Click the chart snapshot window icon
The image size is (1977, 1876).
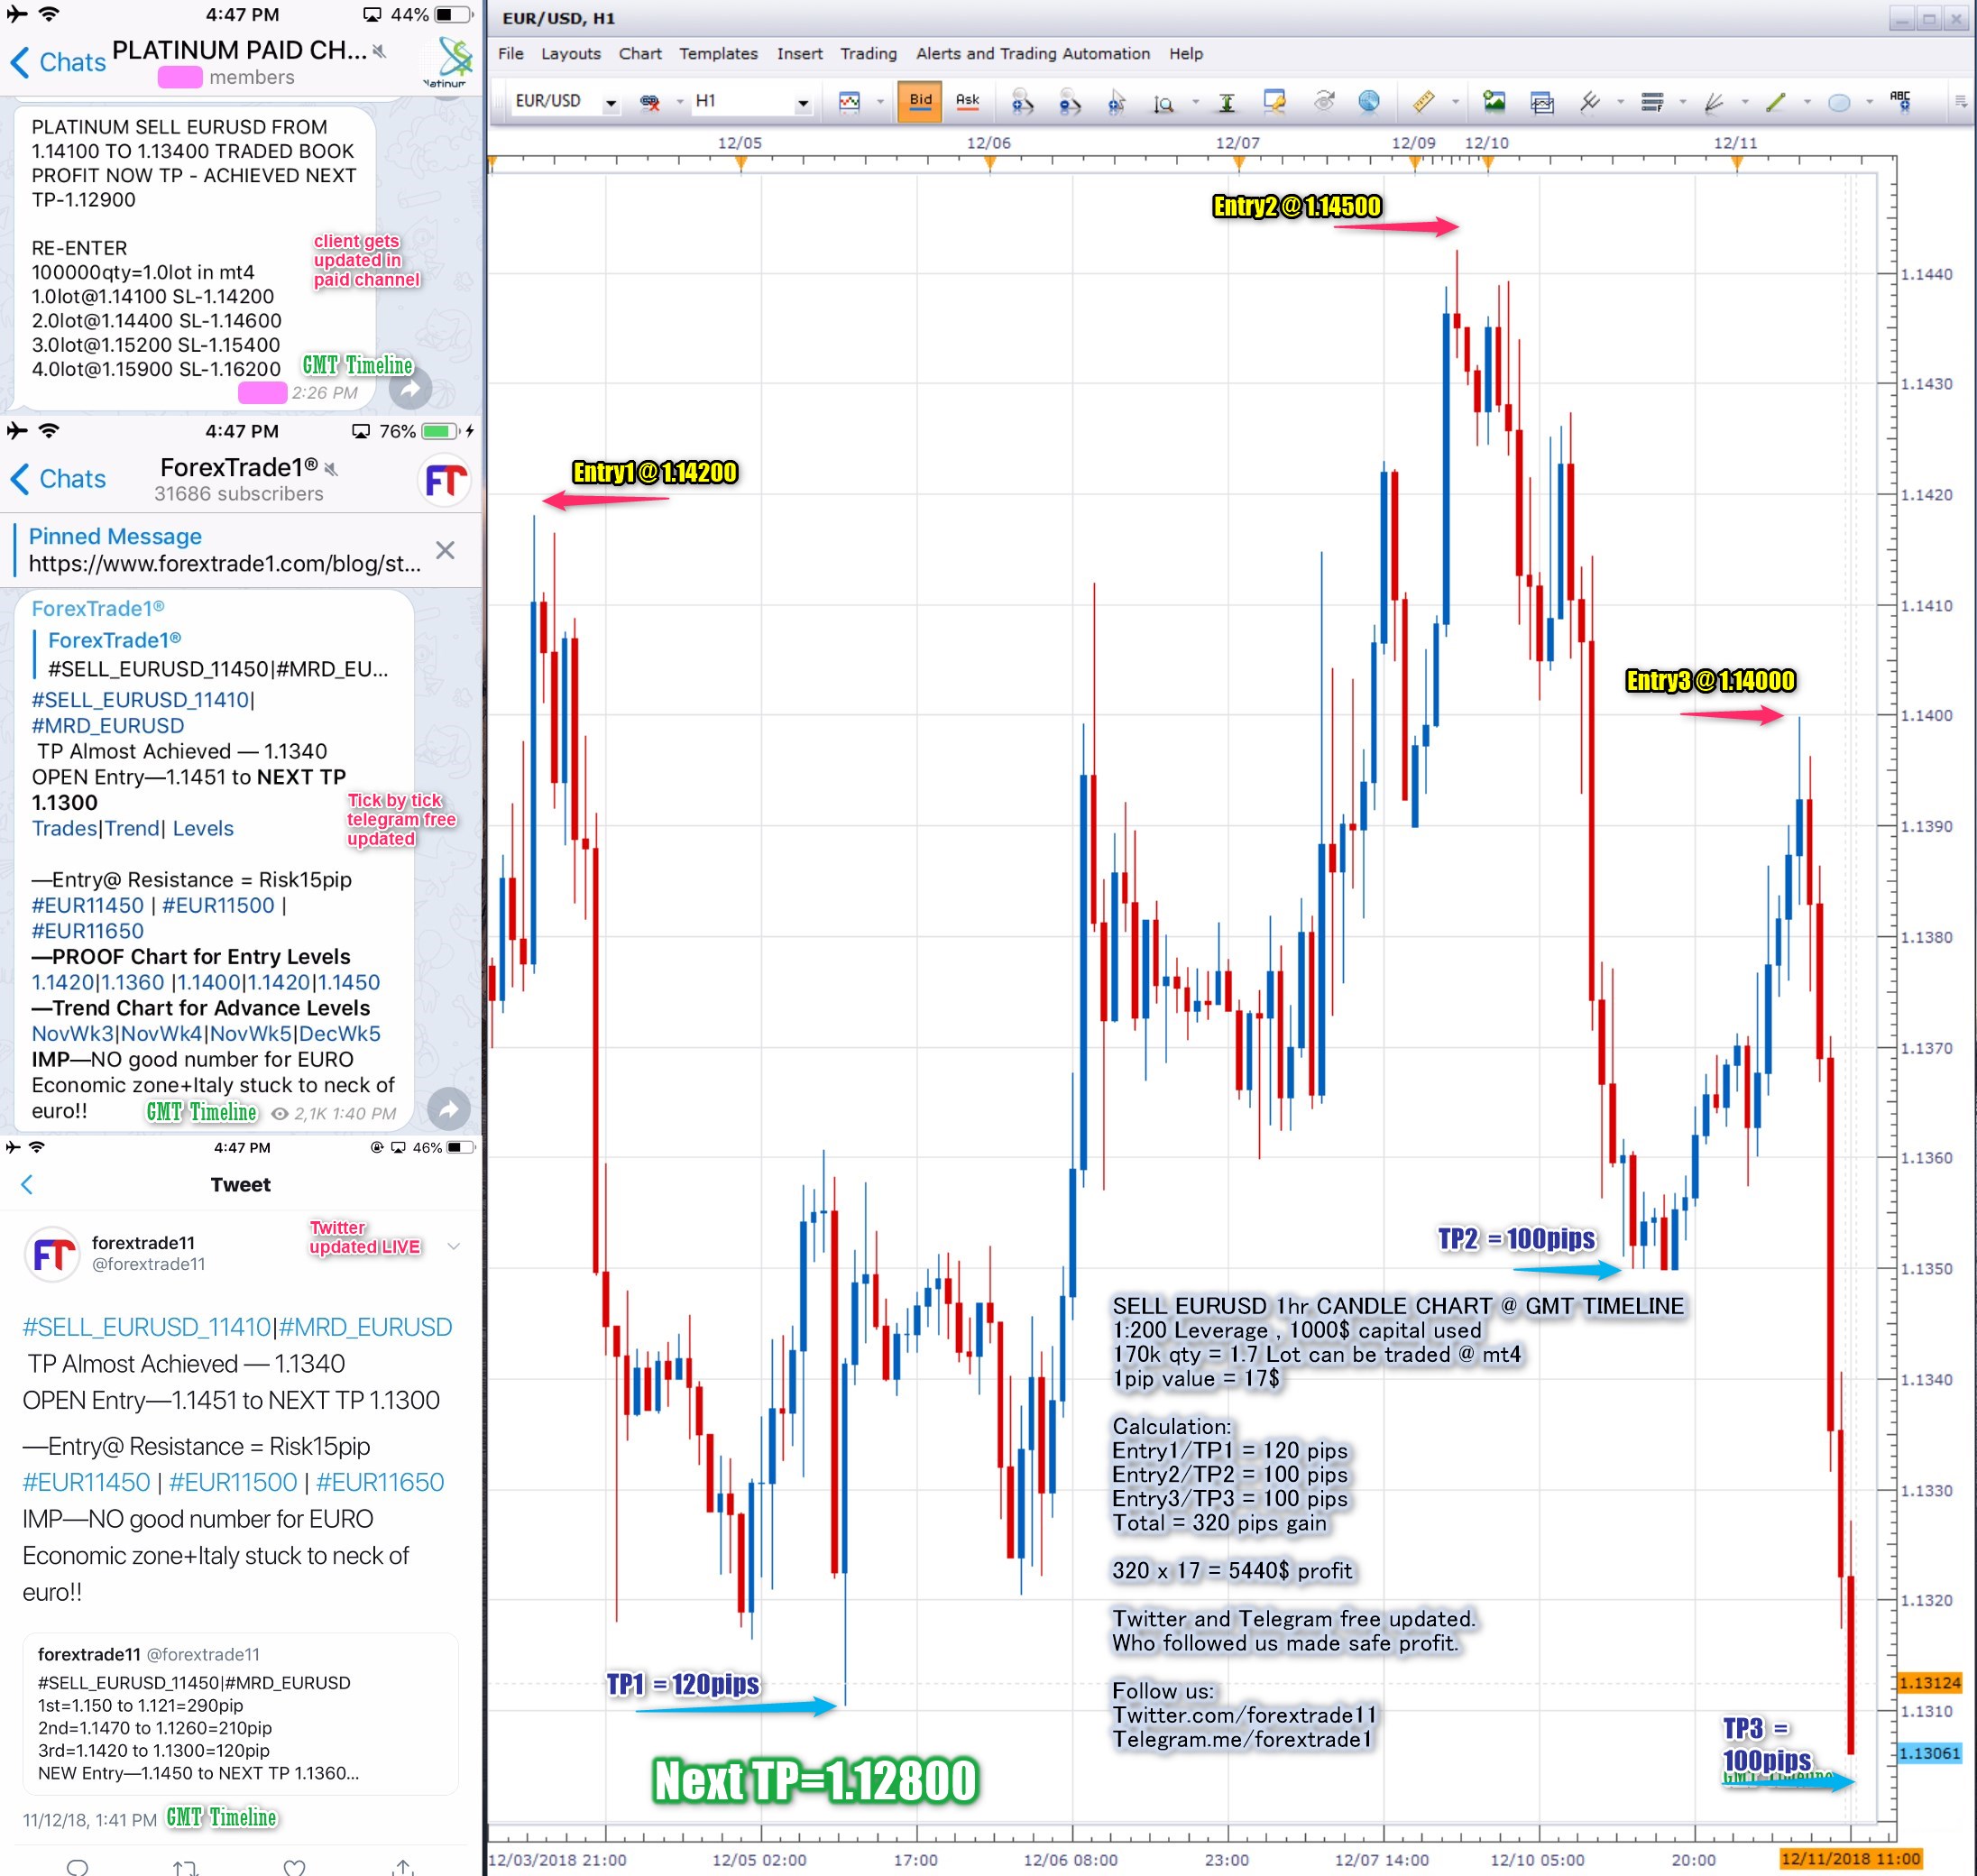click(x=1542, y=102)
